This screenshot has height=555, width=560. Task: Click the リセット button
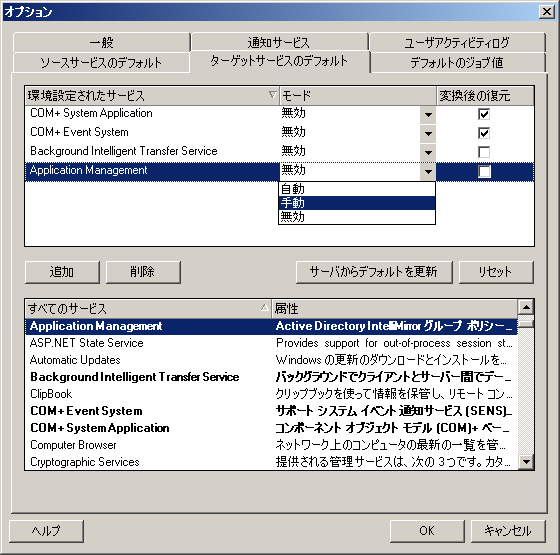click(x=496, y=272)
